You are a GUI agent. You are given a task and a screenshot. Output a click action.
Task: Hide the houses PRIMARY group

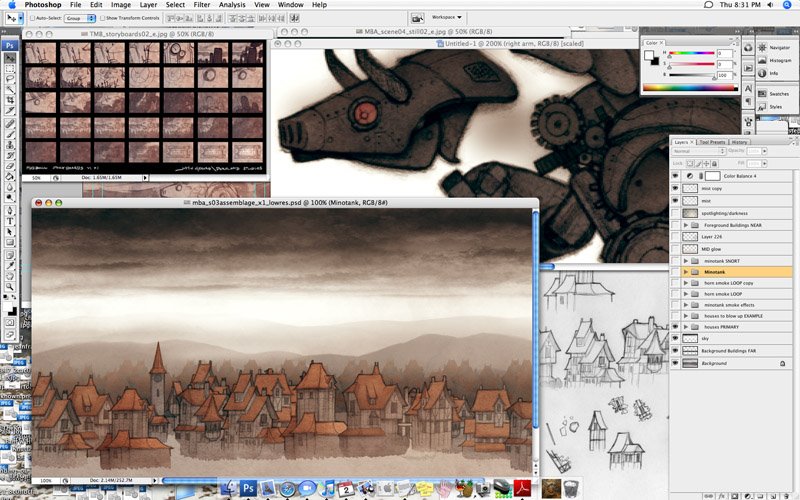coord(675,327)
